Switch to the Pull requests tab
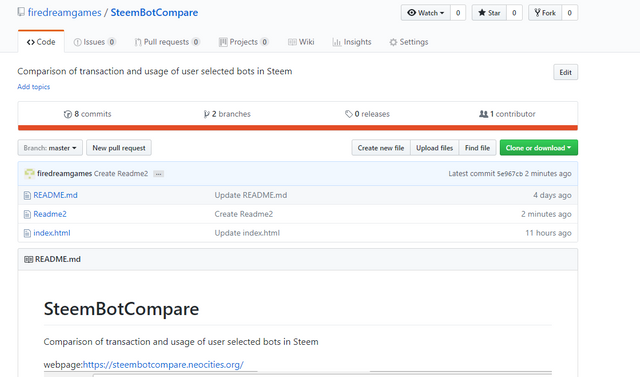 click(x=167, y=42)
